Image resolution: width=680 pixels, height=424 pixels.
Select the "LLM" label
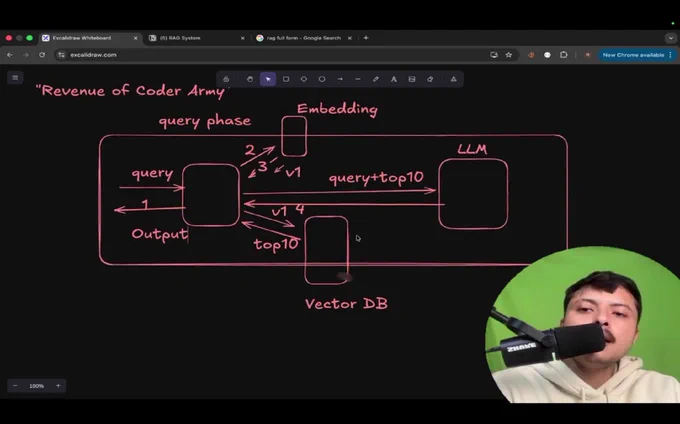pyautogui.click(x=472, y=149)
